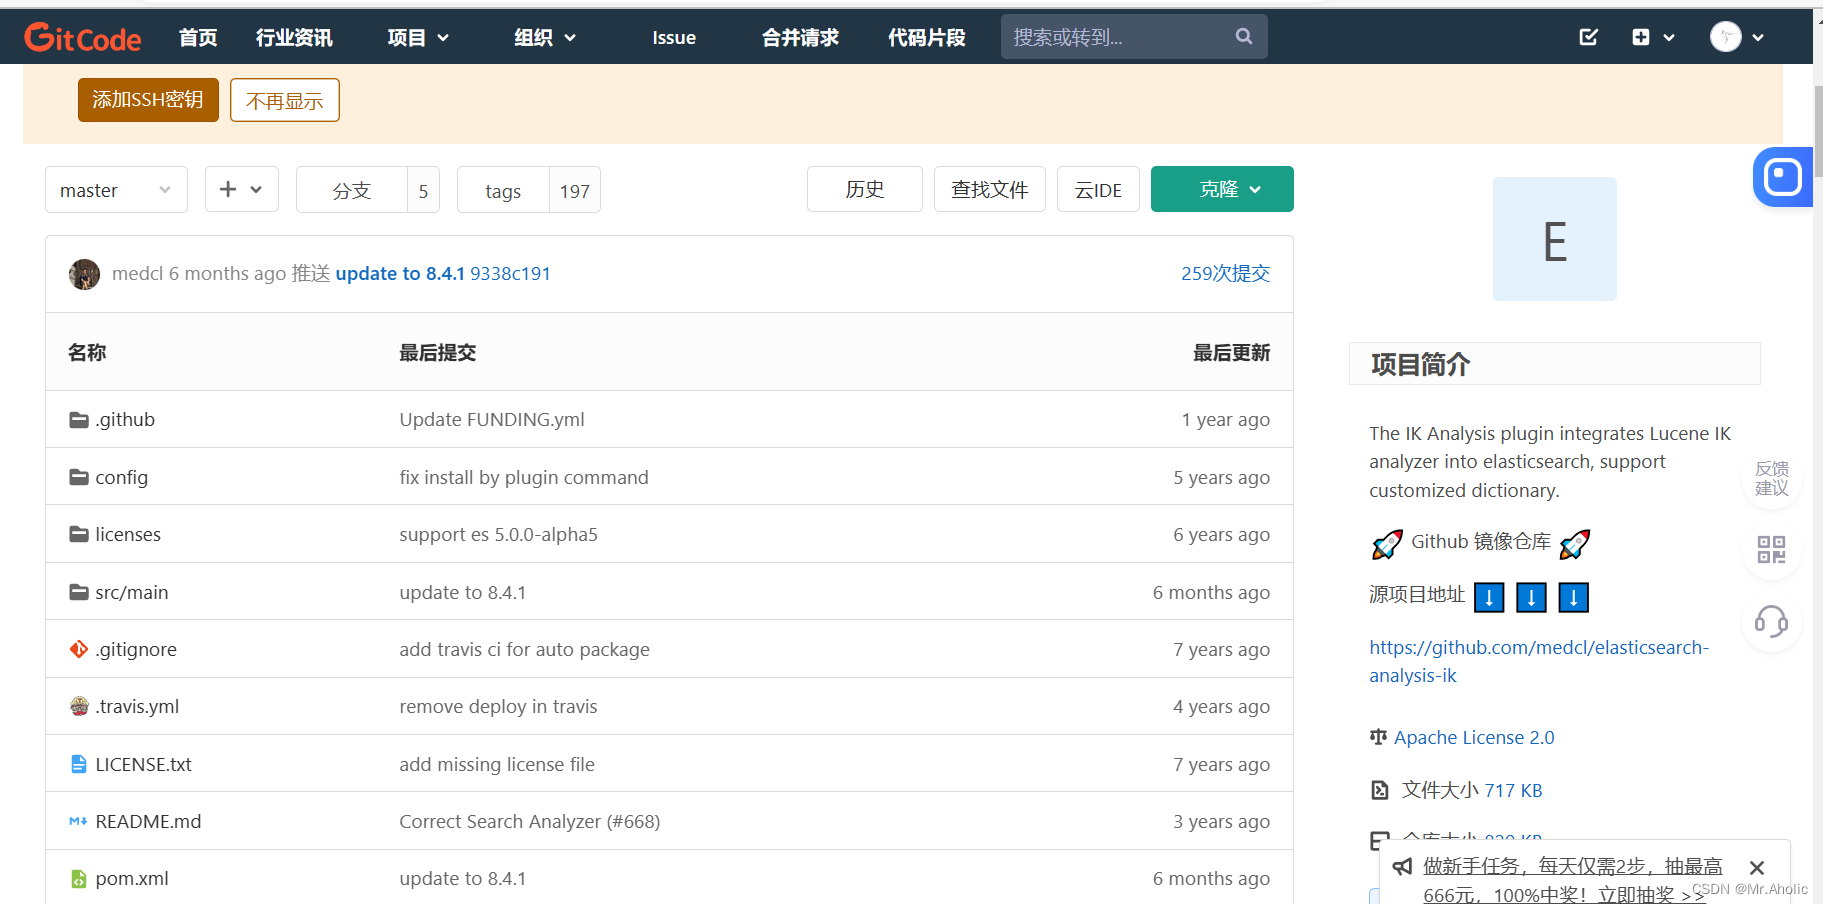The image size is (1823, 904).
Task: Click commit hash 9338c191
Action: pyautogui.click(x=510, y=273)
